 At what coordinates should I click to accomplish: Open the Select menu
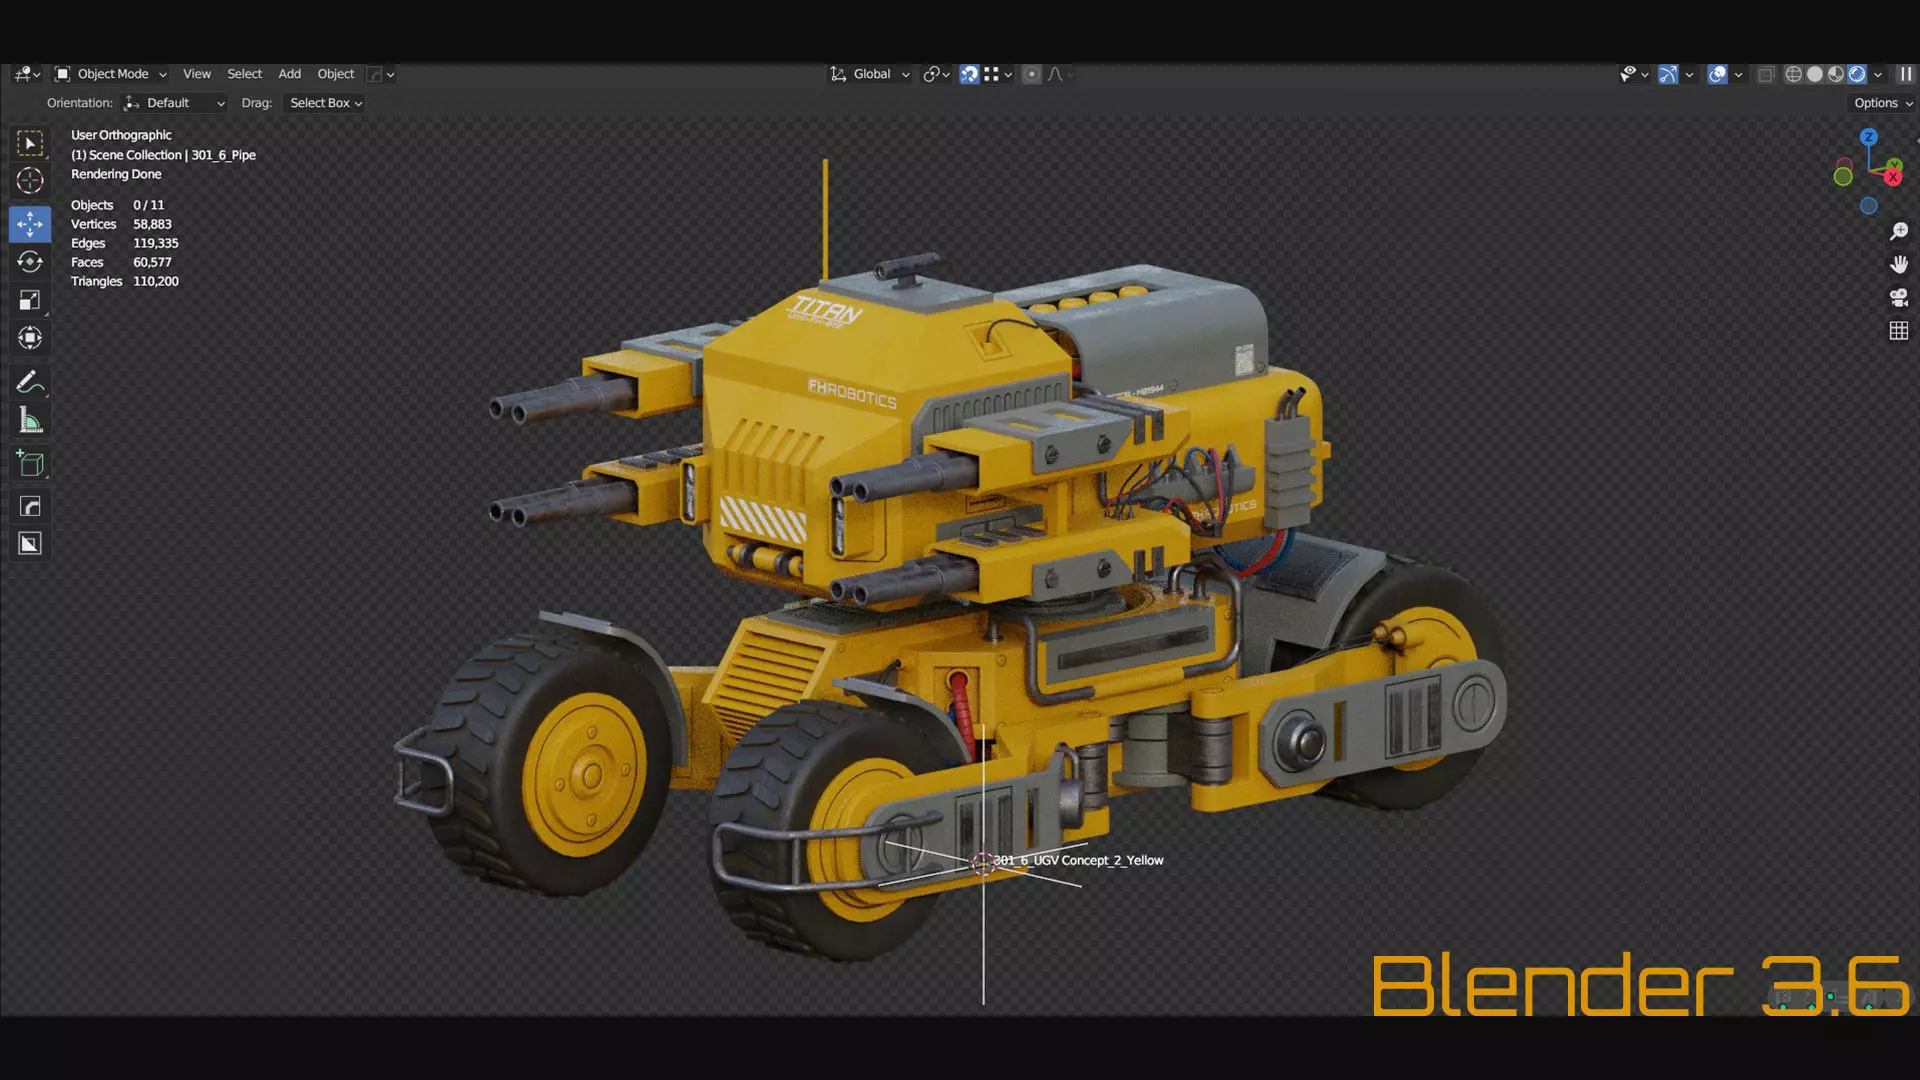tap(244, 74)
